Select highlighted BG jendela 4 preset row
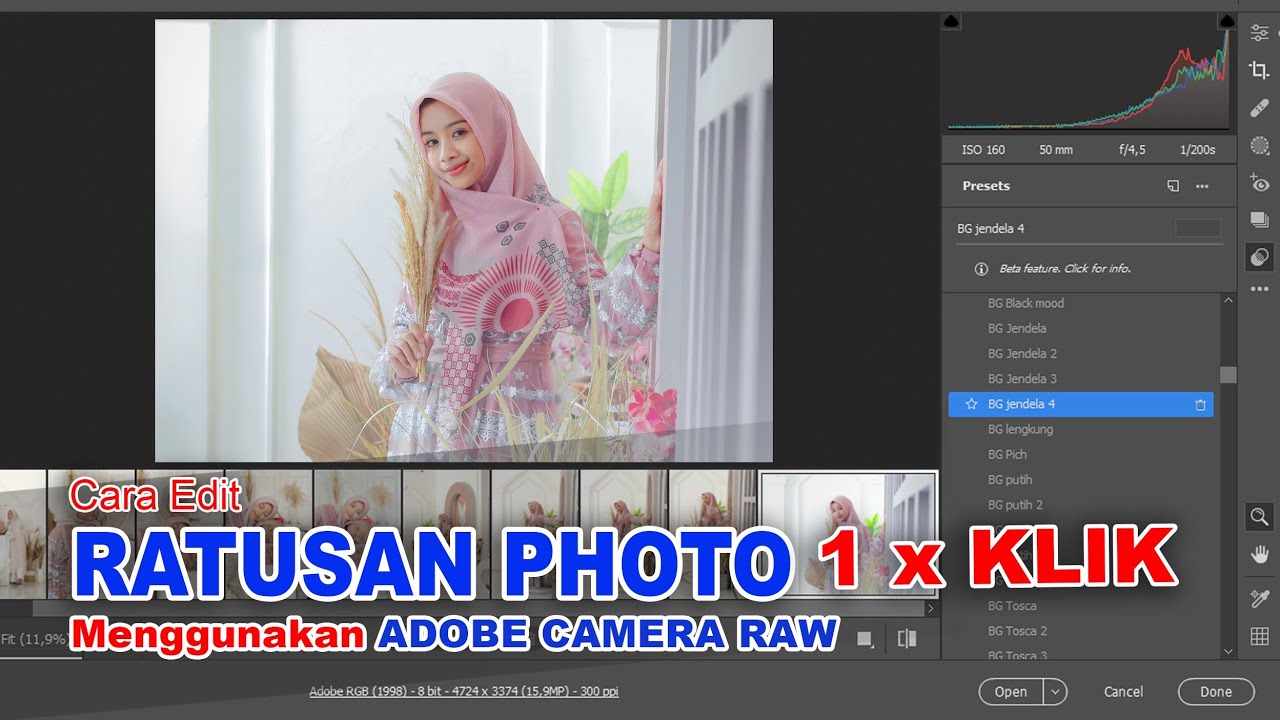1280x720 pixels. (1081, 404)
